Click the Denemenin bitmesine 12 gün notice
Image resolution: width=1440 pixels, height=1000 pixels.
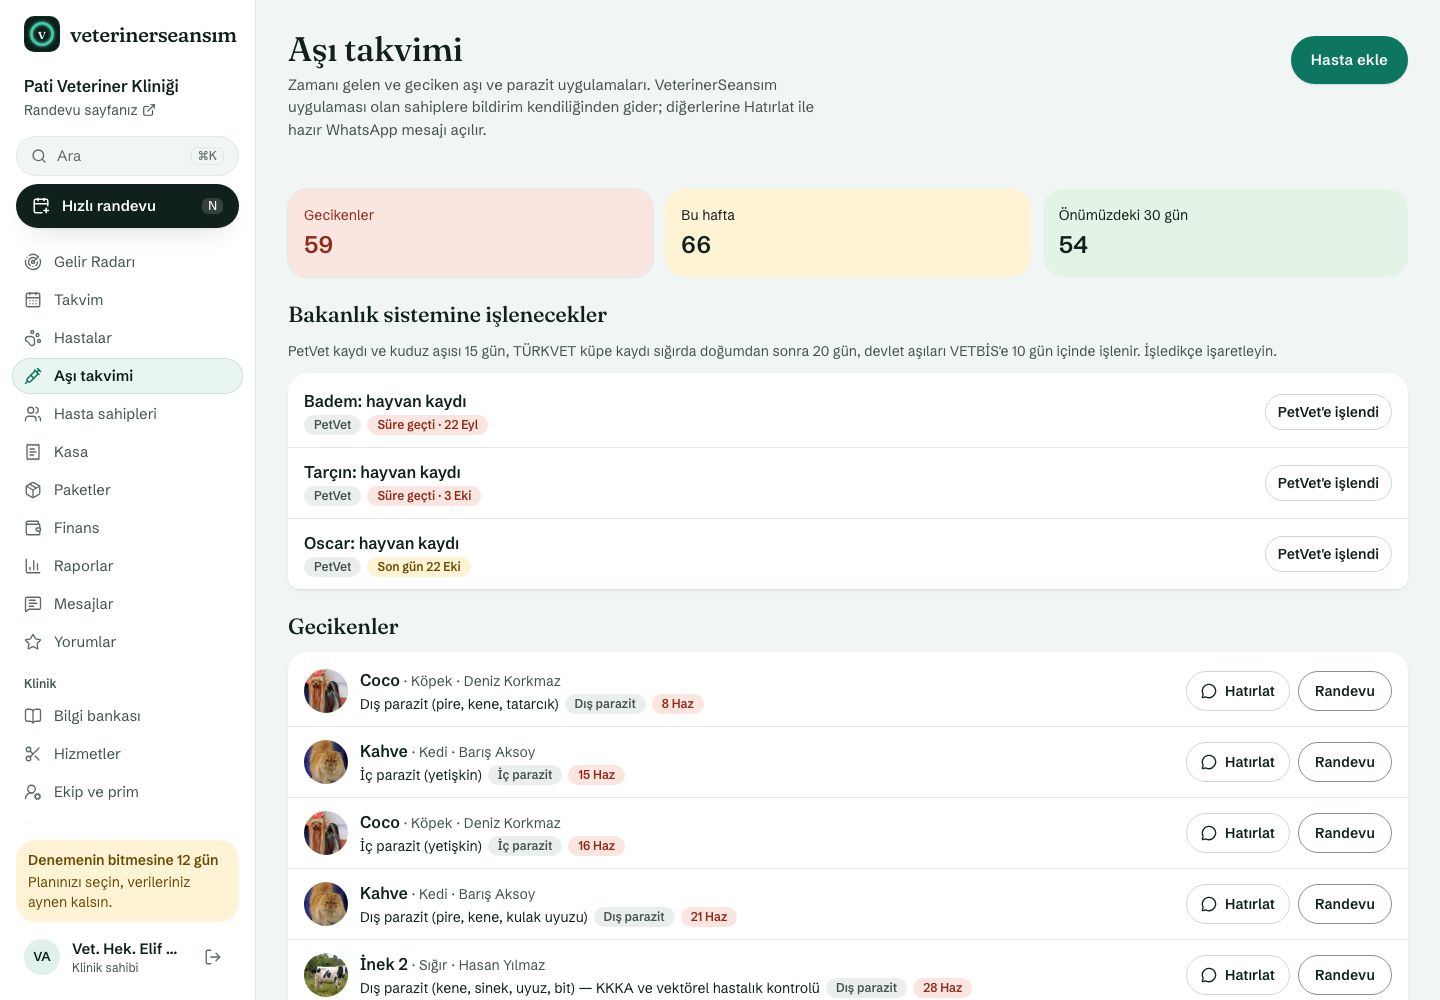click(x=127, y=881)
